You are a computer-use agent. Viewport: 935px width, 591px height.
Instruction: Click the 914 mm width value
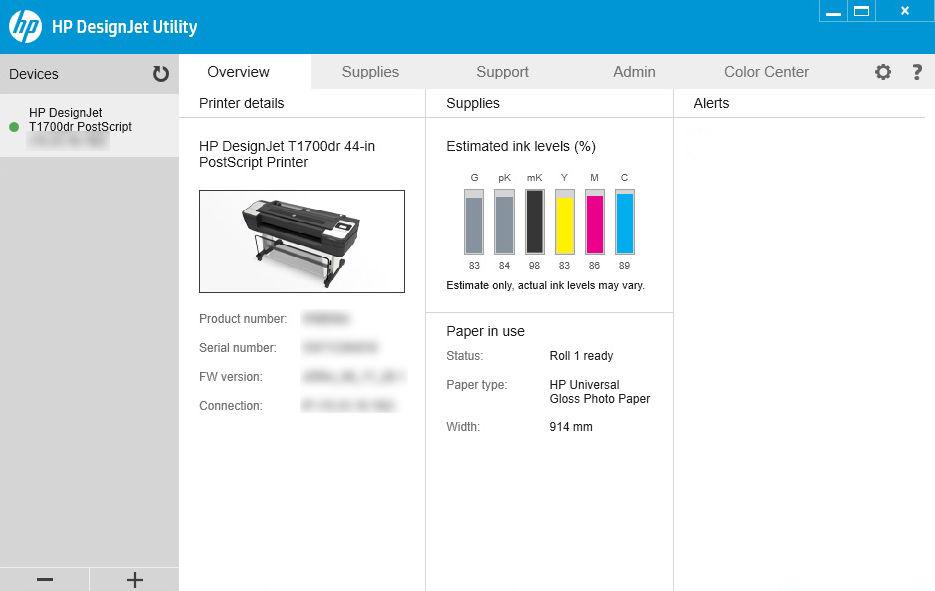[571, 426]
